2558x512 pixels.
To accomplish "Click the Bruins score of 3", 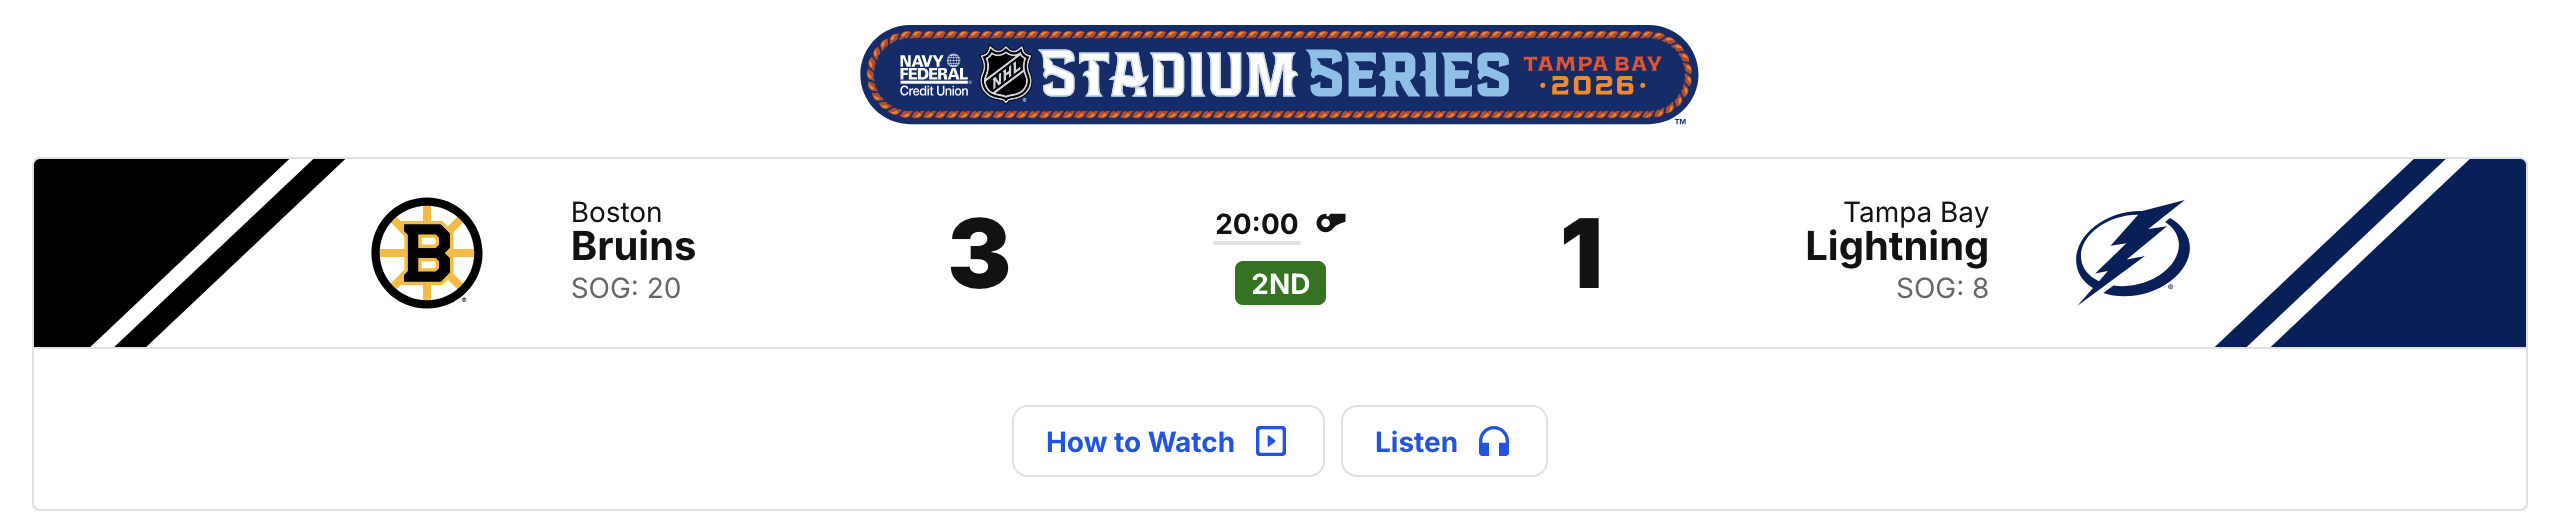I will (x=979, y=254).
